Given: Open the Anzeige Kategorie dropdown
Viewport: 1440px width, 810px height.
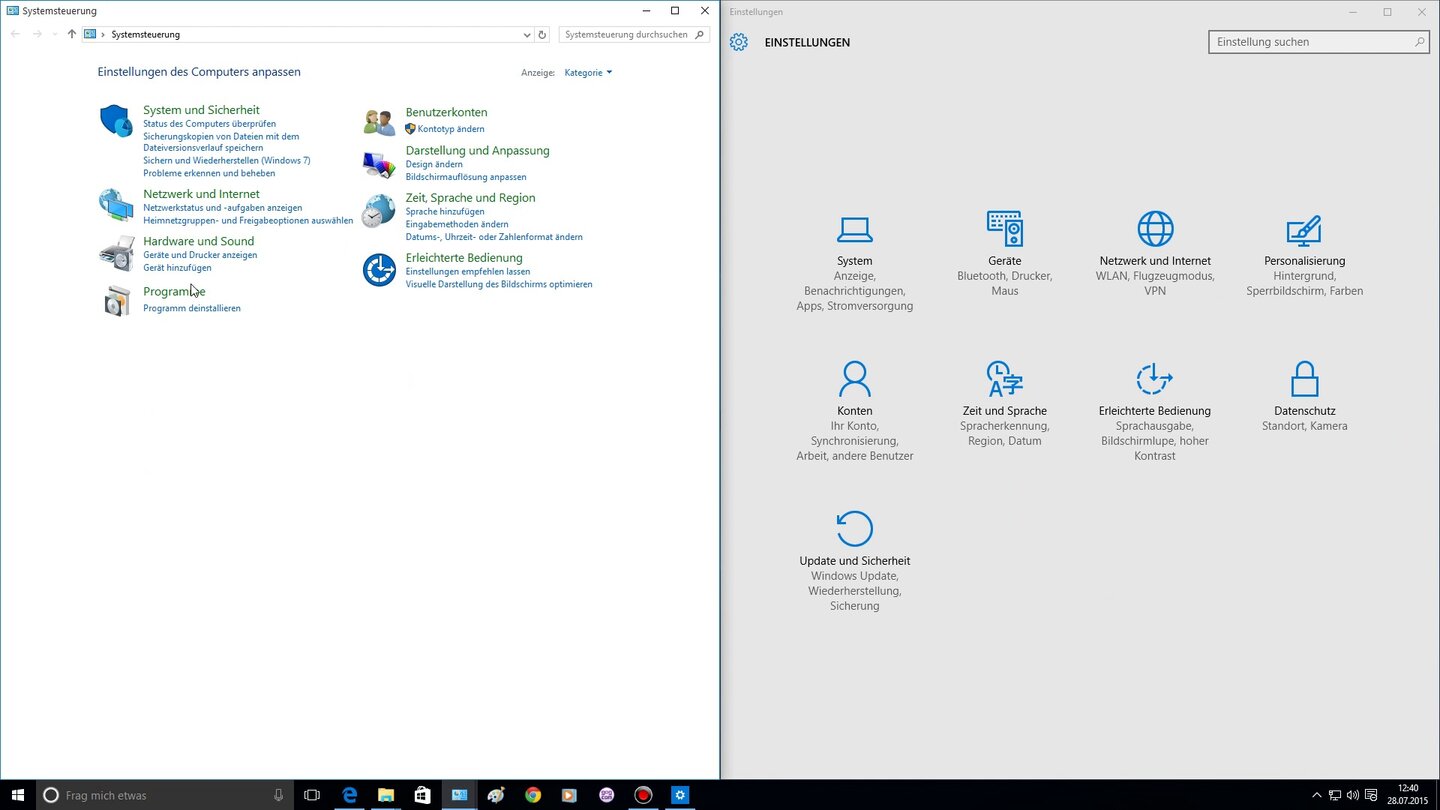Looking at the screenshot, I should [588, 72].
